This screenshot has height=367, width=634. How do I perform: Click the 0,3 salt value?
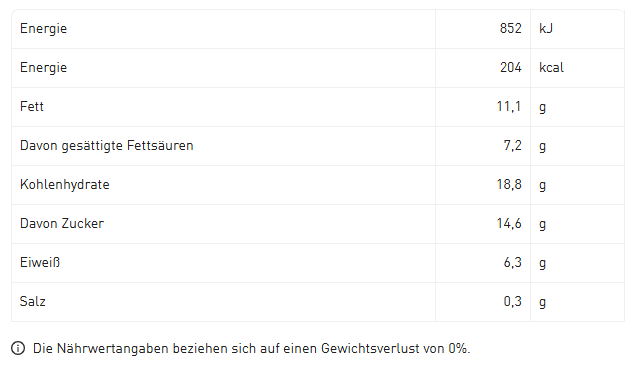[x=513, y=302]
